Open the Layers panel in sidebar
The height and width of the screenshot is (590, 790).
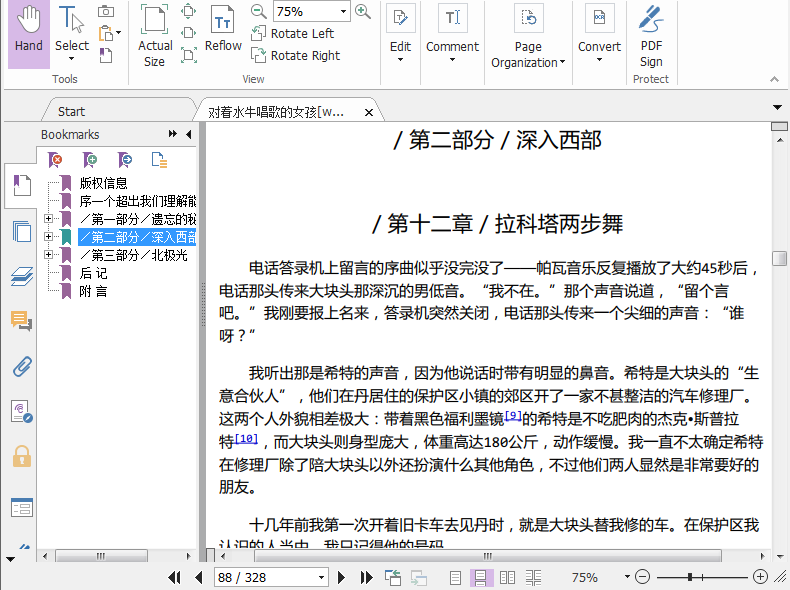[21, 277]
